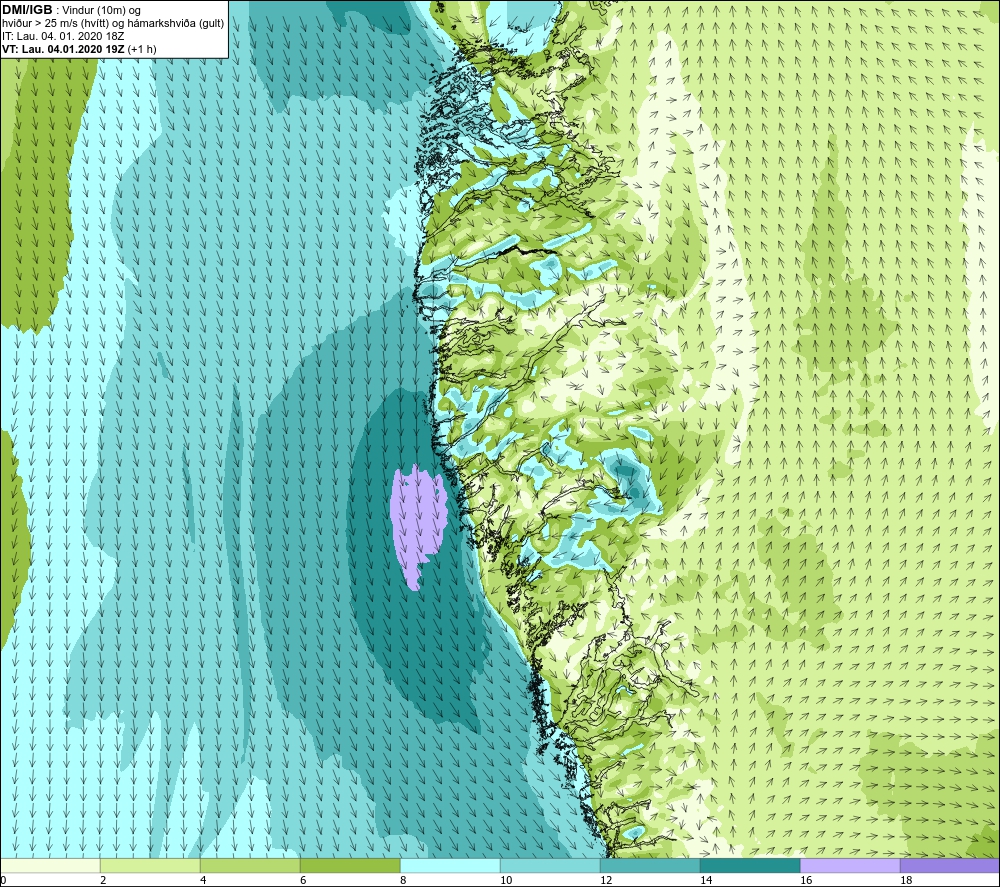Click the legend tick label '6'
This screenshot has height=887, width=1000.
[303, 881]
